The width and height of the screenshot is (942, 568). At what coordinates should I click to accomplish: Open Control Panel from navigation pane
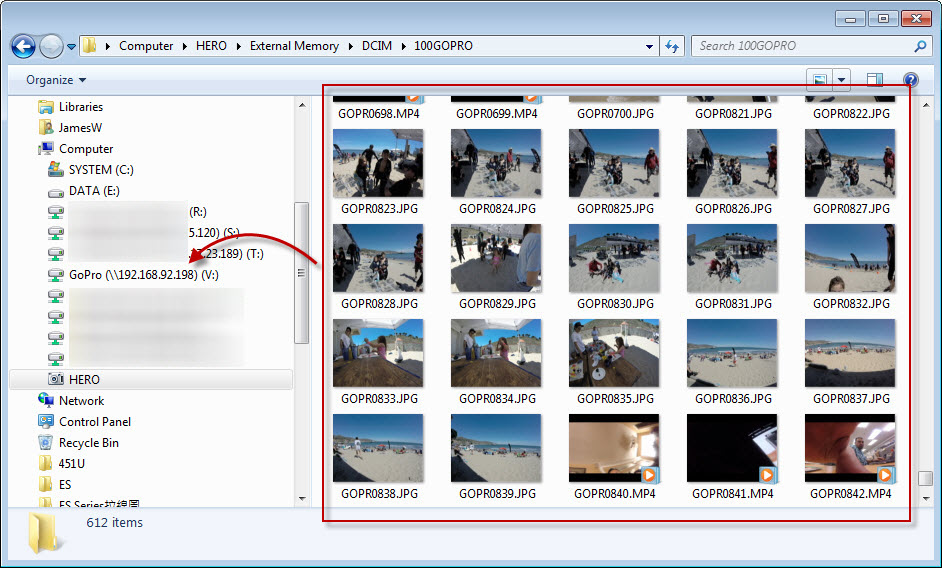(94, 422)
